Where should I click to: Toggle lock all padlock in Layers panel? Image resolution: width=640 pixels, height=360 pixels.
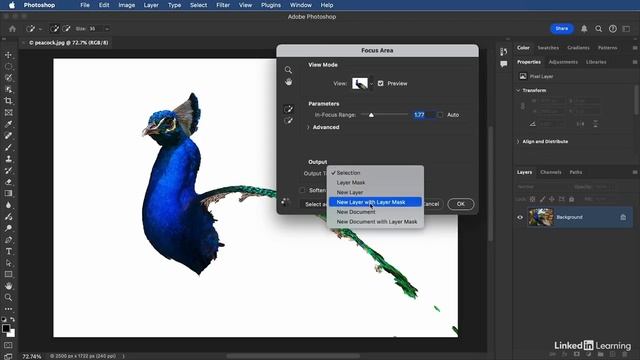(x=571, y=199)
